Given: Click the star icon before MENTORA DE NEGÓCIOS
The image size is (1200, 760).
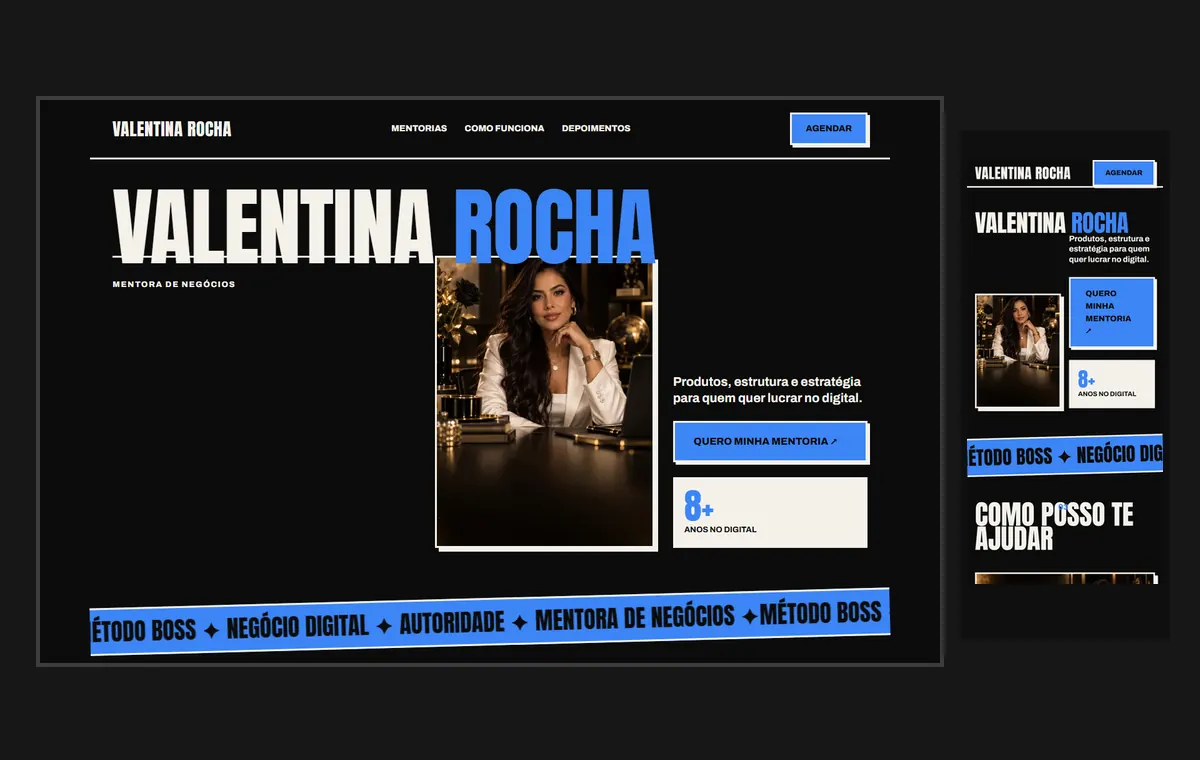Looking at the screenshot, I should coord(520,623).
